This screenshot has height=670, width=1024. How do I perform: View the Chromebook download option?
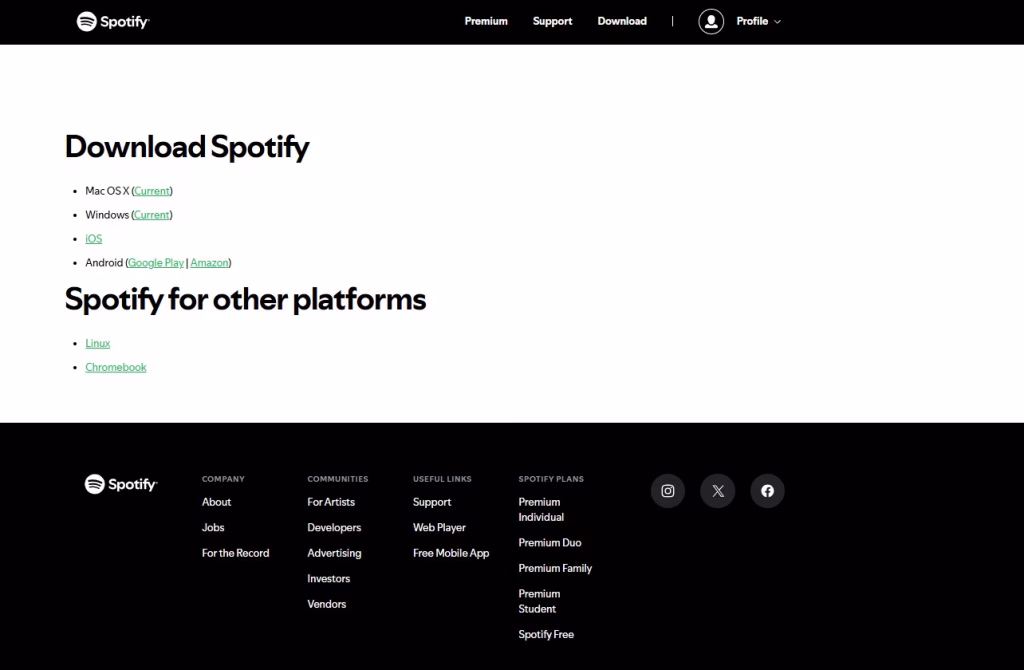coord(115,366)
